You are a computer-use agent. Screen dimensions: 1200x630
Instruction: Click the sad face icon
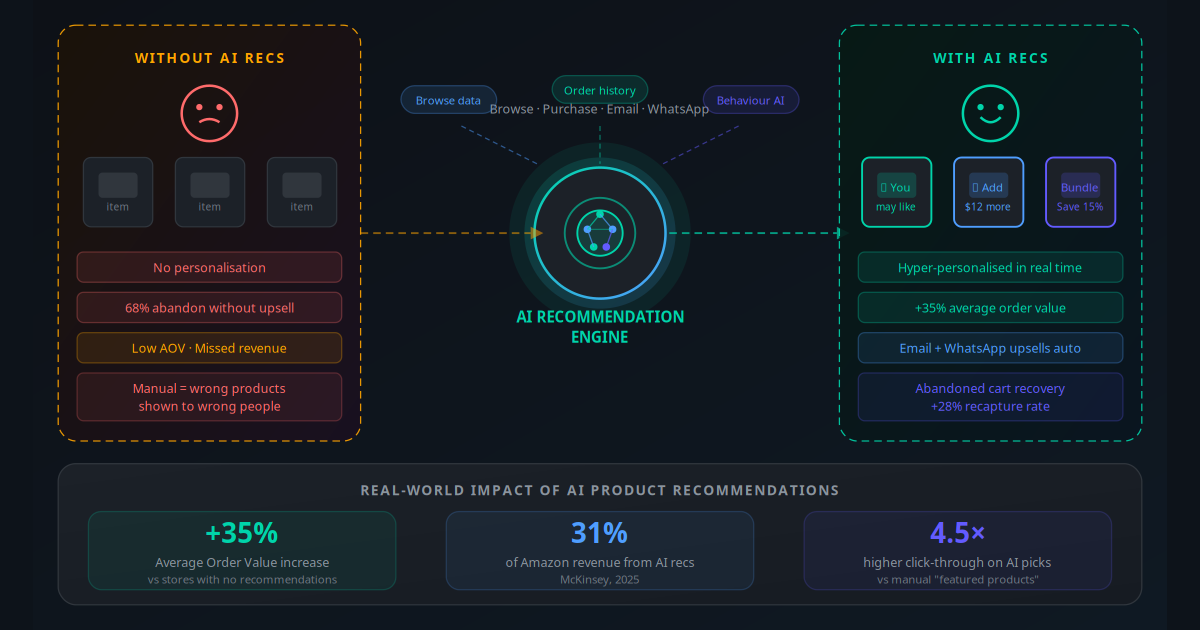point(209,112)
